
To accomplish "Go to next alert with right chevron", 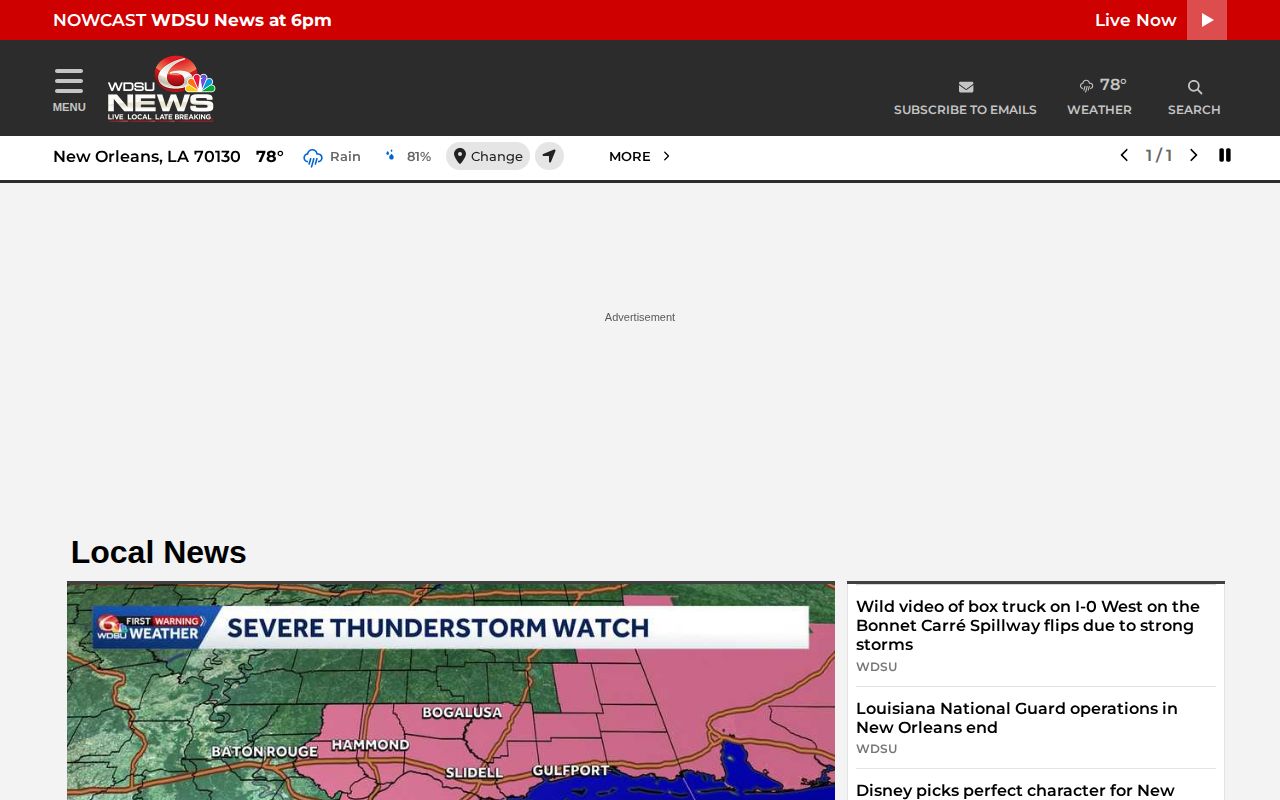I will pyautogui.click(x=1193, y=155).
